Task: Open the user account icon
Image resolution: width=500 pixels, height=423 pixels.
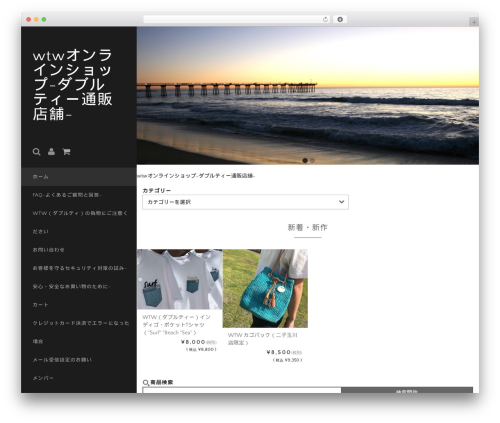Action: coord(51,152)
